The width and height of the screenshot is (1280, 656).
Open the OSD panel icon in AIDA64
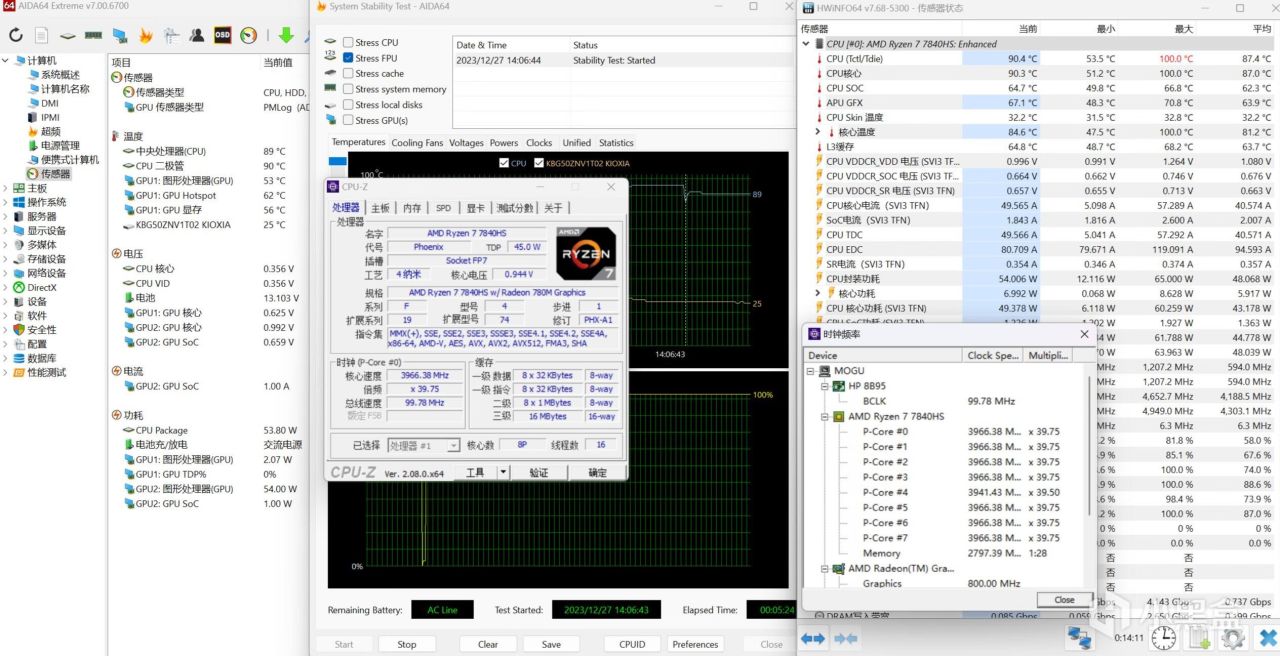tap(223, 35)
